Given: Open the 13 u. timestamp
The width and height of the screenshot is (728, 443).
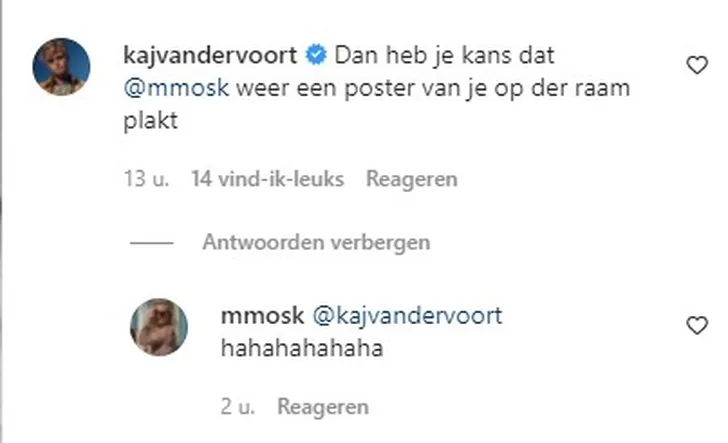Looking at the screenshot, I should click(146, 179).
